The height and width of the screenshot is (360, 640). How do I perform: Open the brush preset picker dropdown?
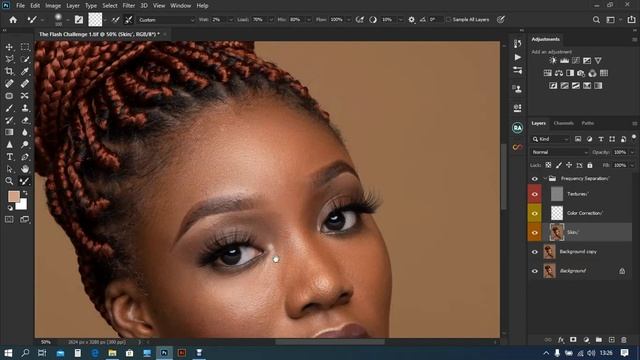point(67,20)
